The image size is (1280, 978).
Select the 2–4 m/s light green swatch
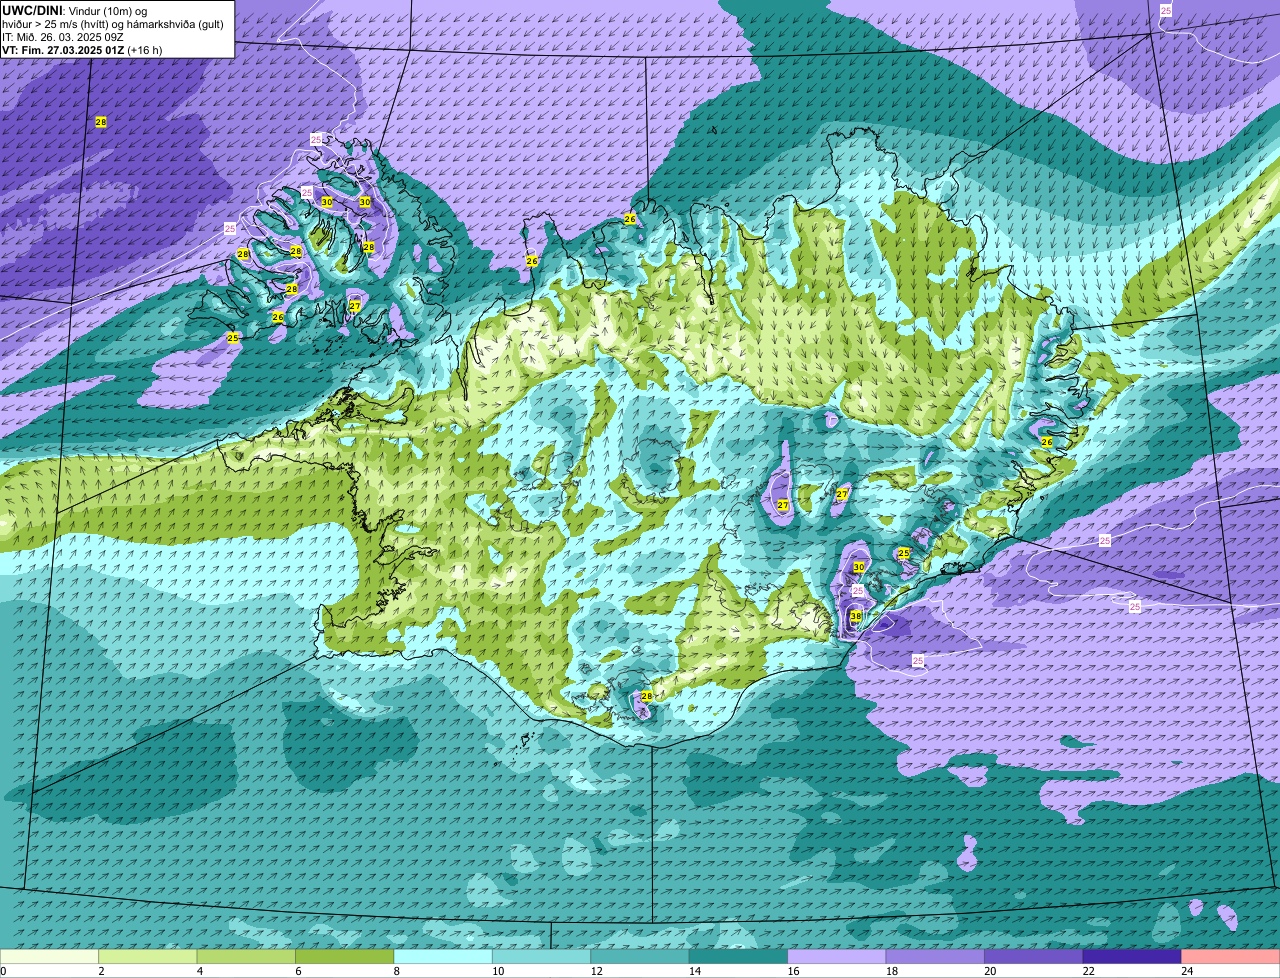pyautogui.click(x=148, y=956)
